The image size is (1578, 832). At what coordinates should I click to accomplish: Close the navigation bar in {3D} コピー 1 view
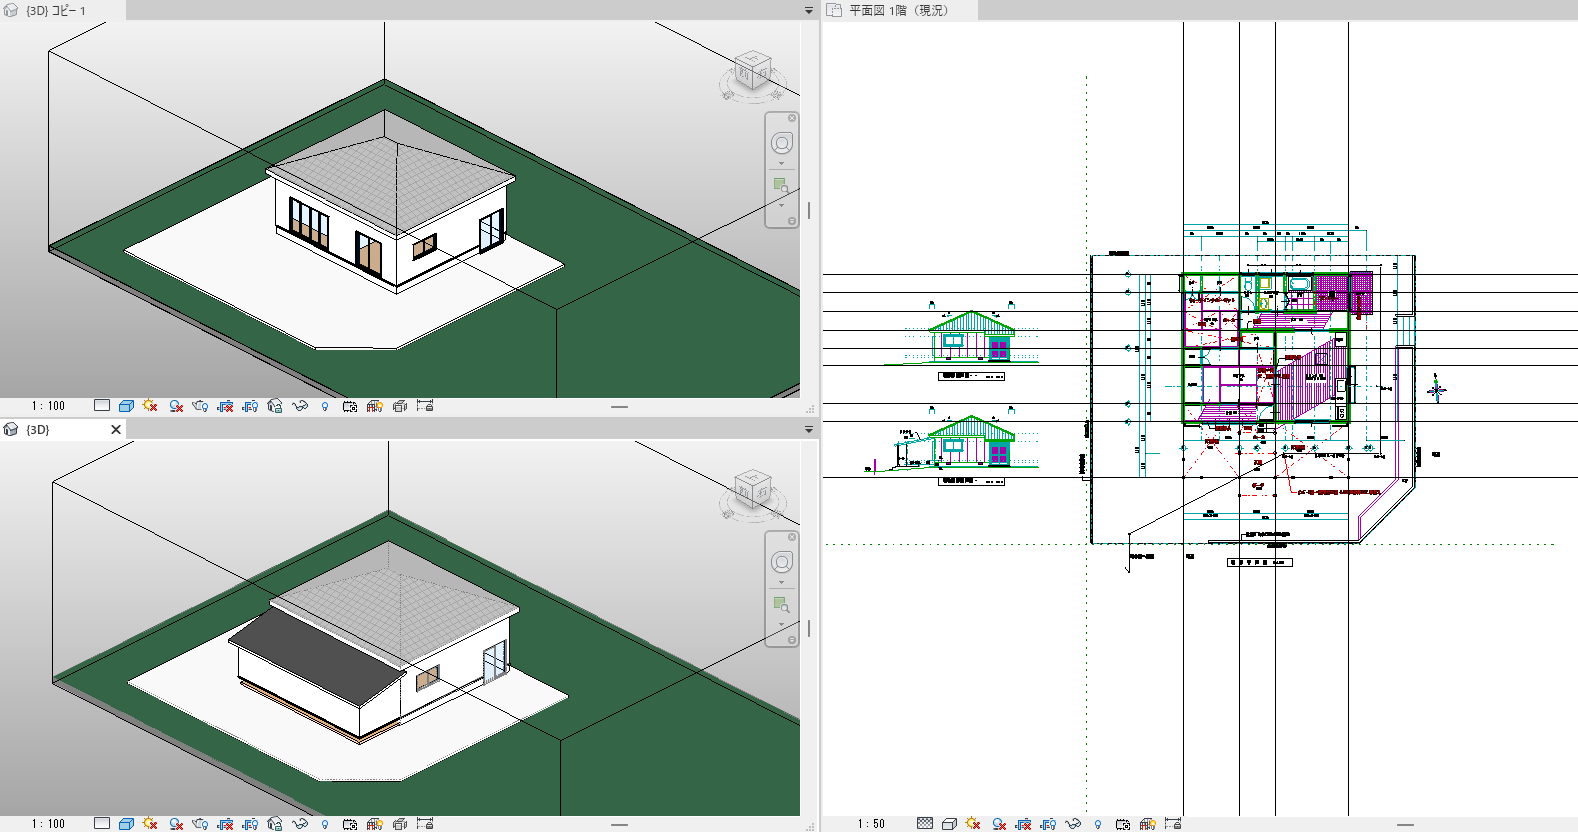792,118
